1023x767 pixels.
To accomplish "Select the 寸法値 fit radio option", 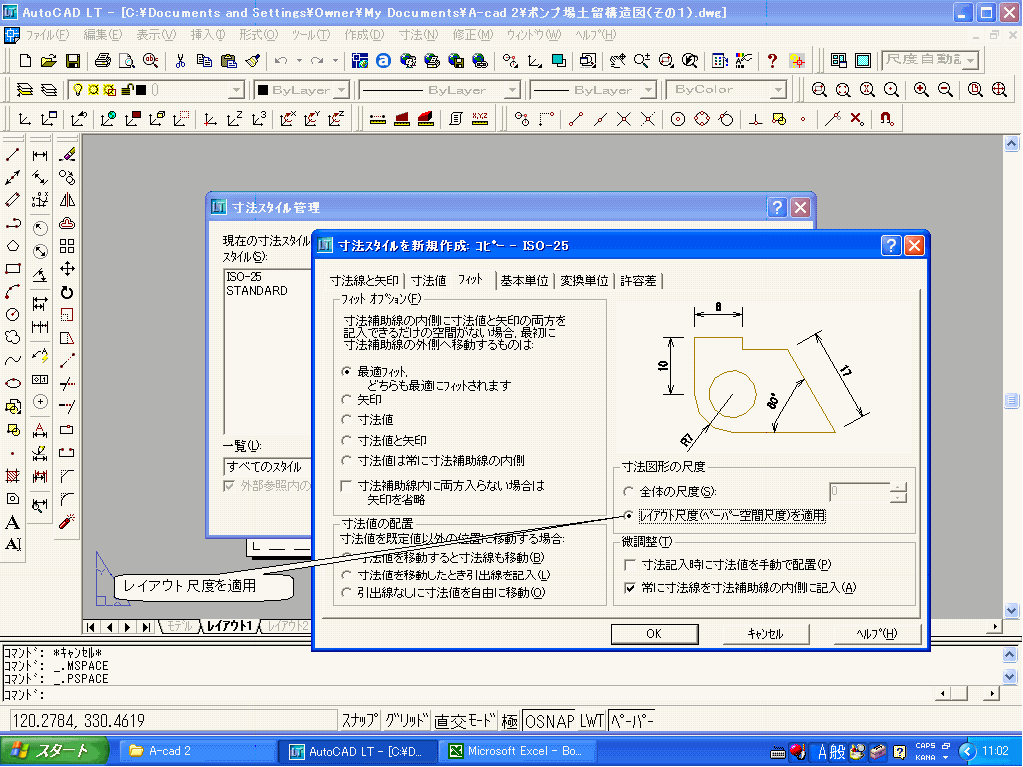I will [x=346, y=420].
